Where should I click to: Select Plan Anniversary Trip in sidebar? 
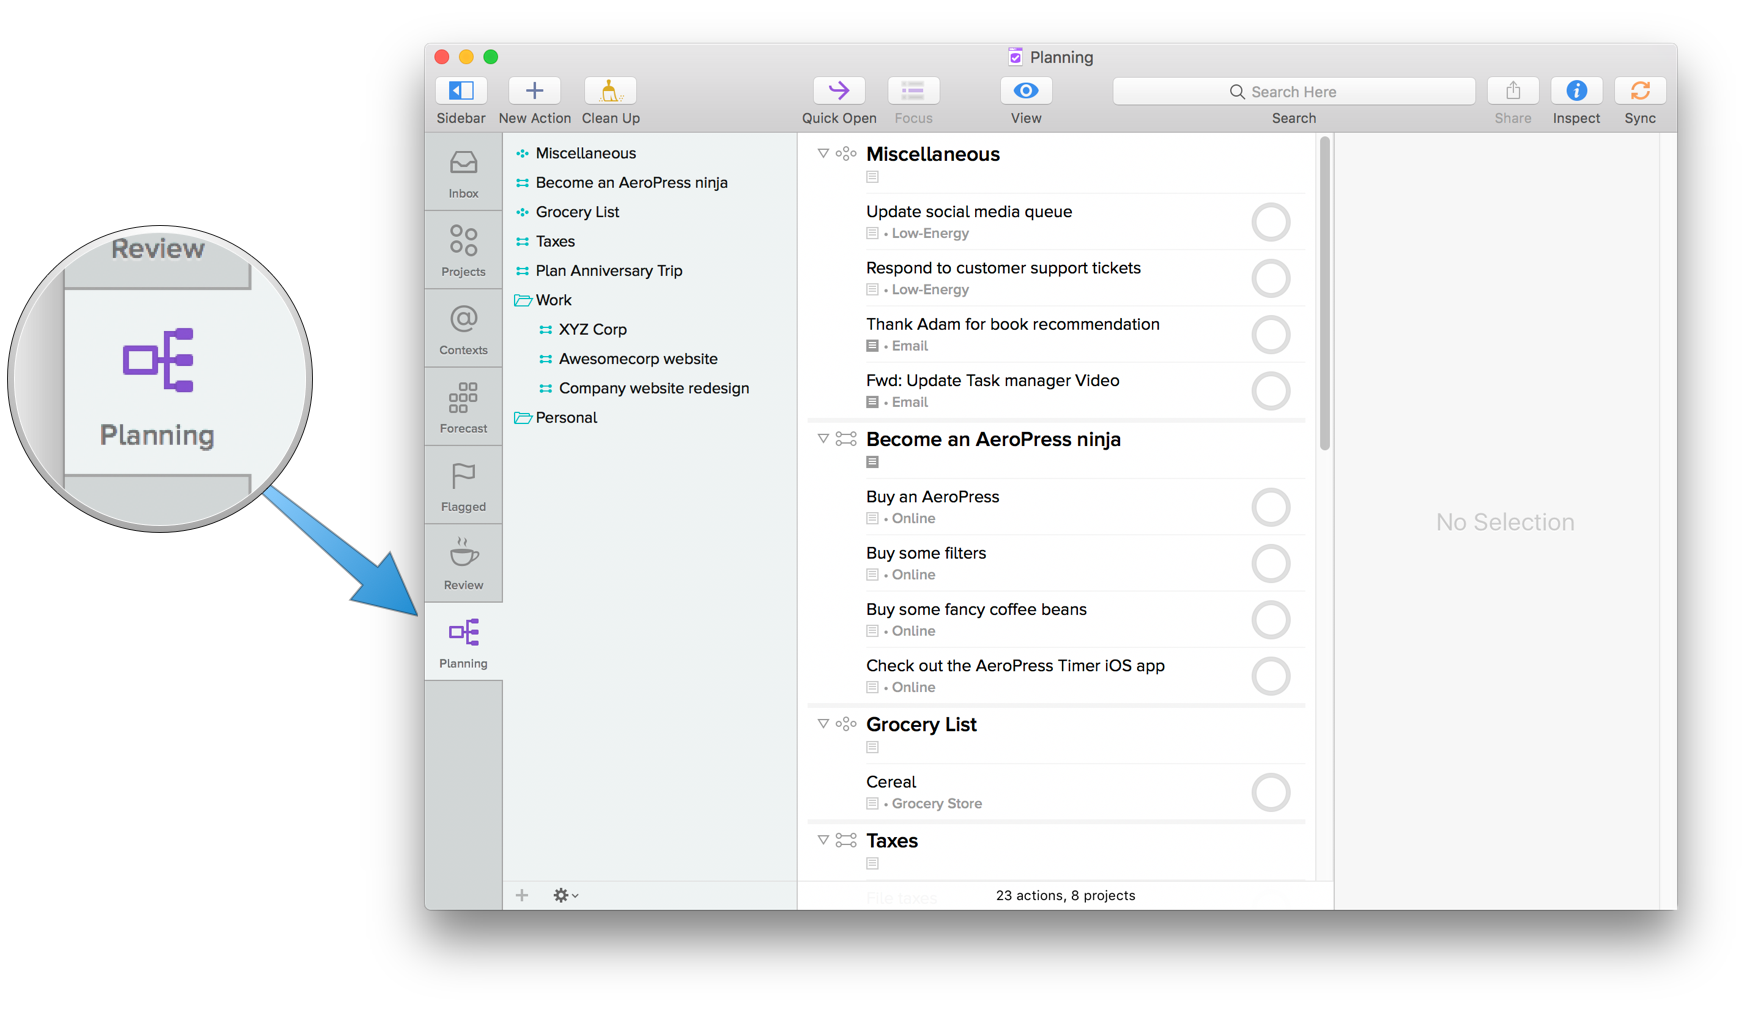click(x=609, y=271)
